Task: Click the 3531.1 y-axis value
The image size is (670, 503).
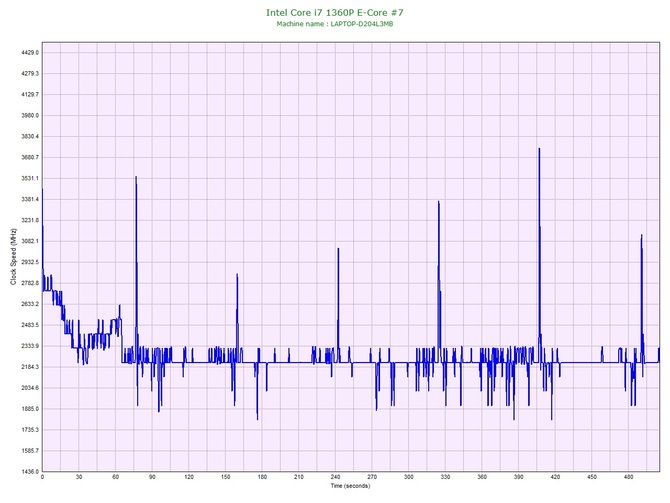Action: tap(30, 178)
